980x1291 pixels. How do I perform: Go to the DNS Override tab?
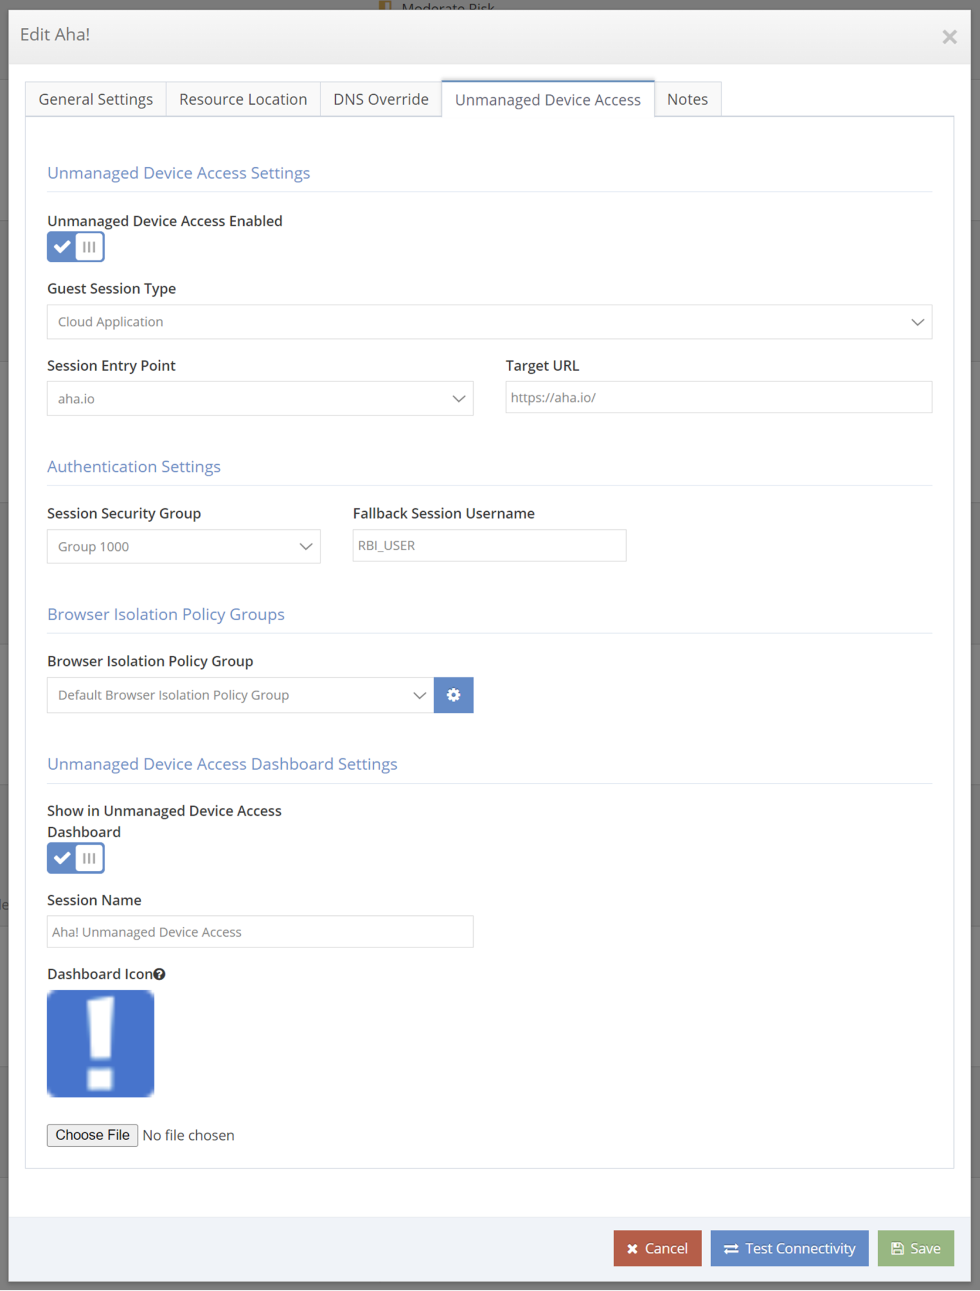[381, 99]
